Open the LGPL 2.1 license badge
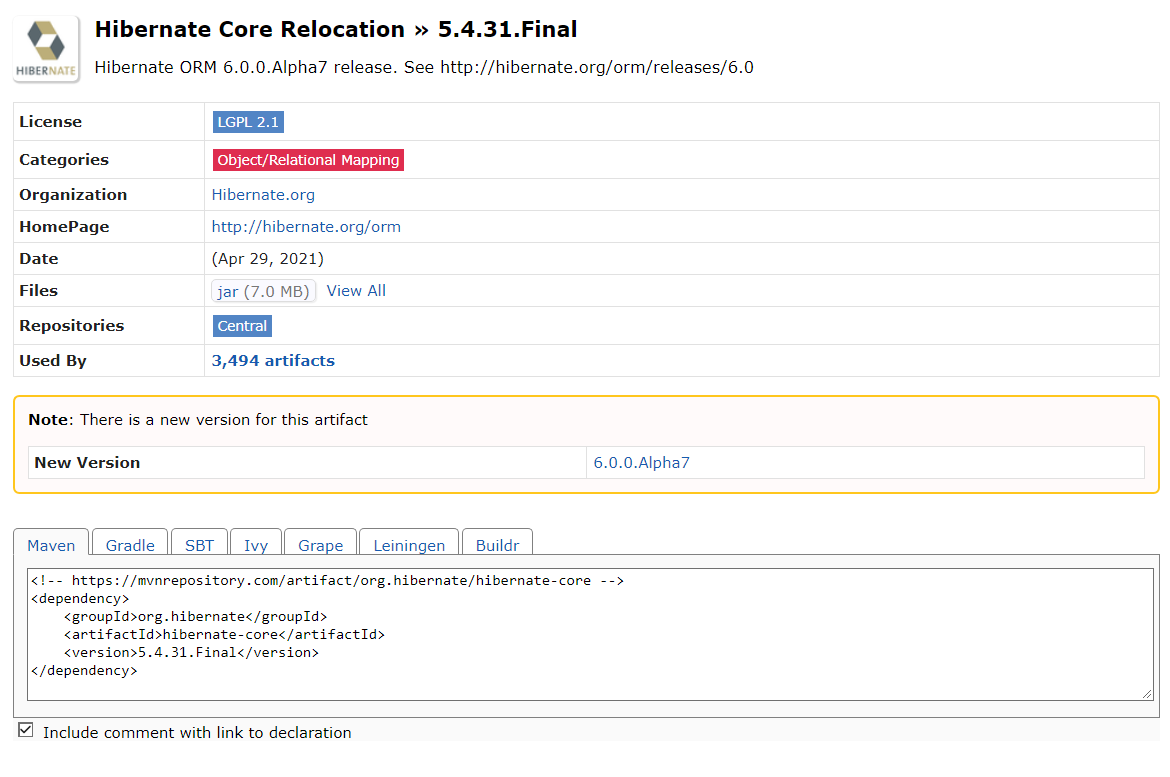This screenshot has width=1170, height=777. (248, 122)
